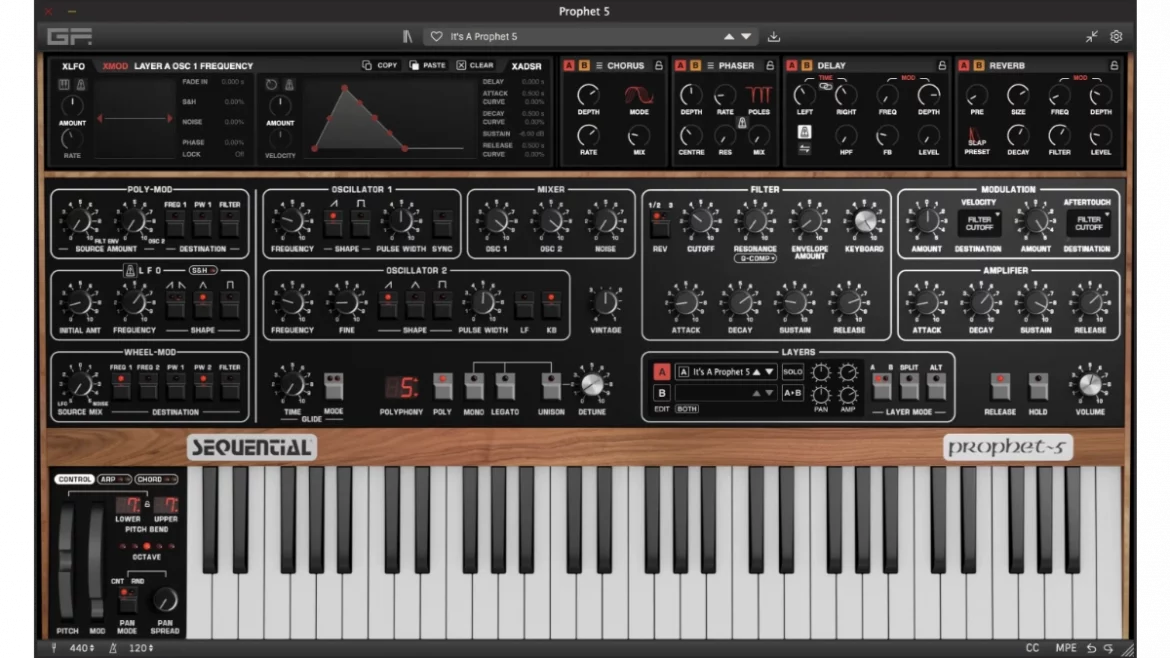Select the CHORD tab
1170x658 pixels.
(155, 479)
